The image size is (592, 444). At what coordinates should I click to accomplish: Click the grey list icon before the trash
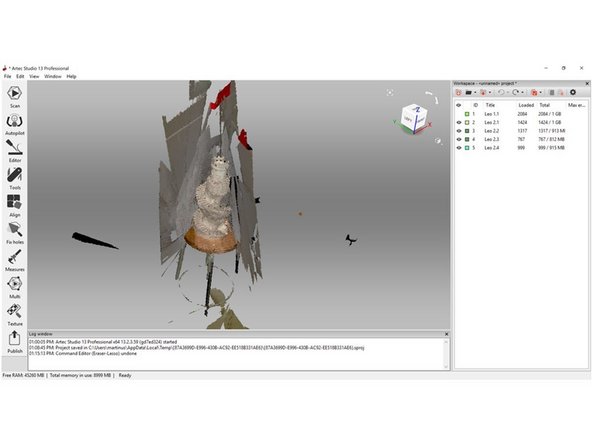pyautogui.click(x=552, y=92)
